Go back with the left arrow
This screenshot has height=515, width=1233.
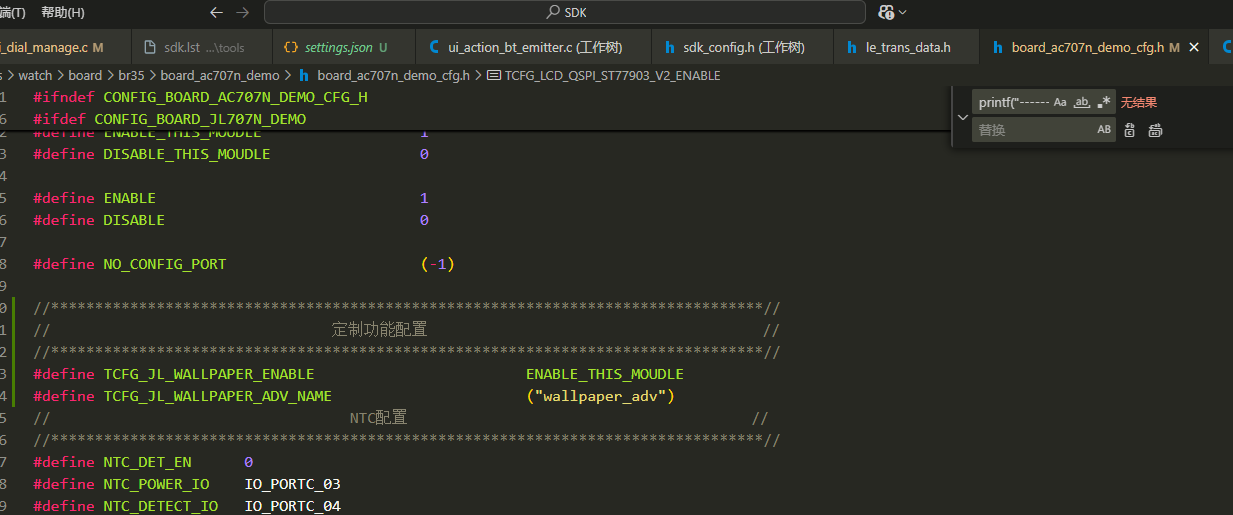(x=217, y=12)
